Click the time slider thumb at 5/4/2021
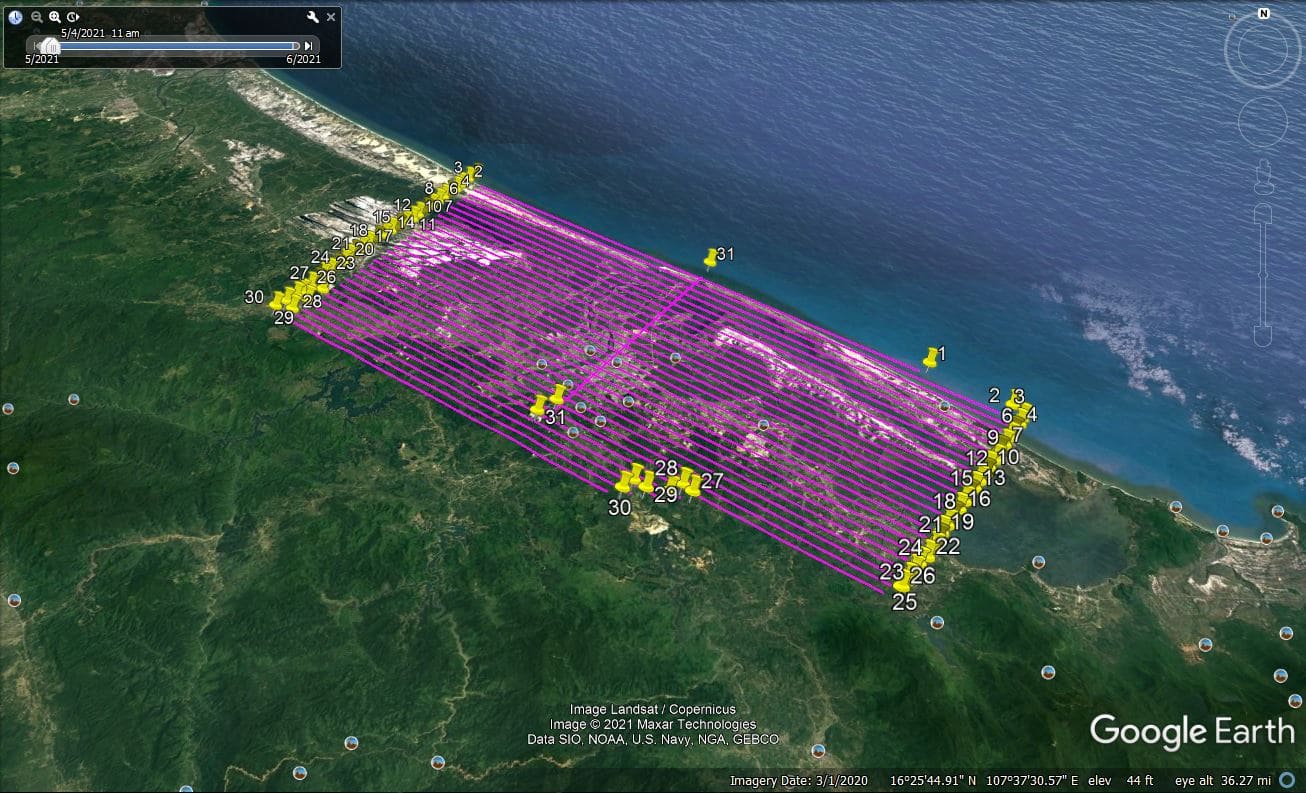 coord(50,46)
